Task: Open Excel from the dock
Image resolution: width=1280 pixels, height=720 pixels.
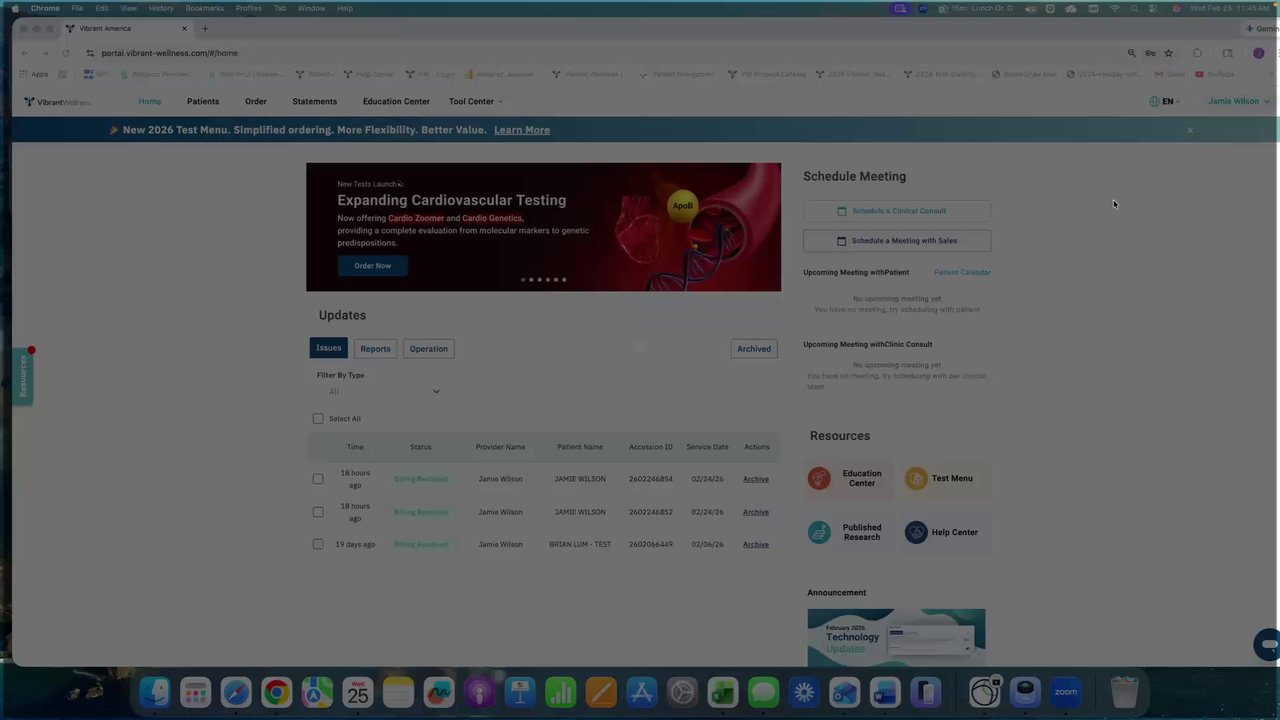Action: 722,692
